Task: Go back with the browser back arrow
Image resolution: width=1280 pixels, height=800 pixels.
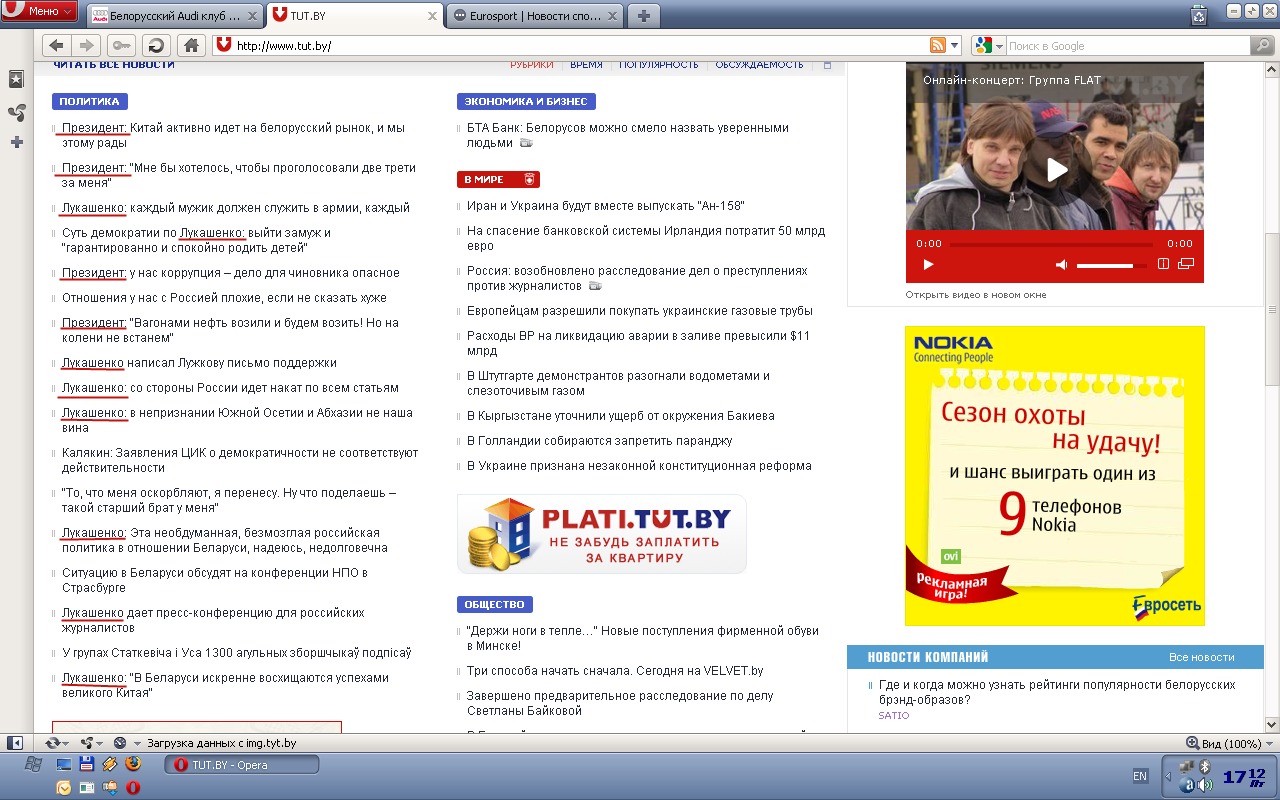Action: click(56, 45)
